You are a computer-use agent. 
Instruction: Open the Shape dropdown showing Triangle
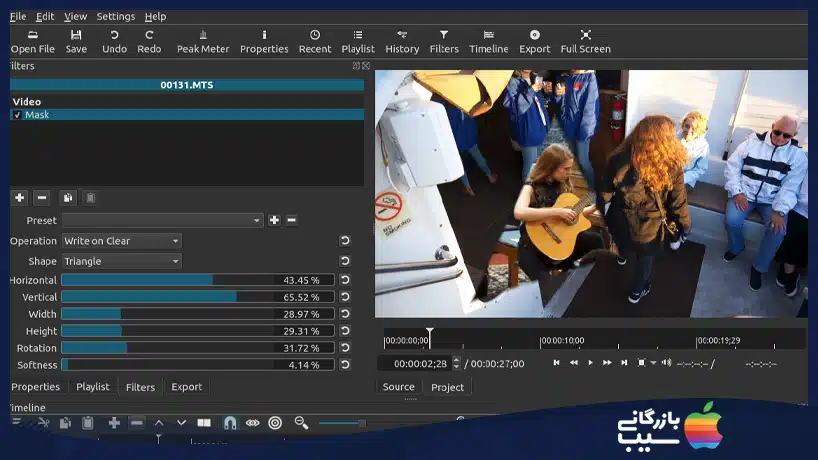tap(121, 261)
